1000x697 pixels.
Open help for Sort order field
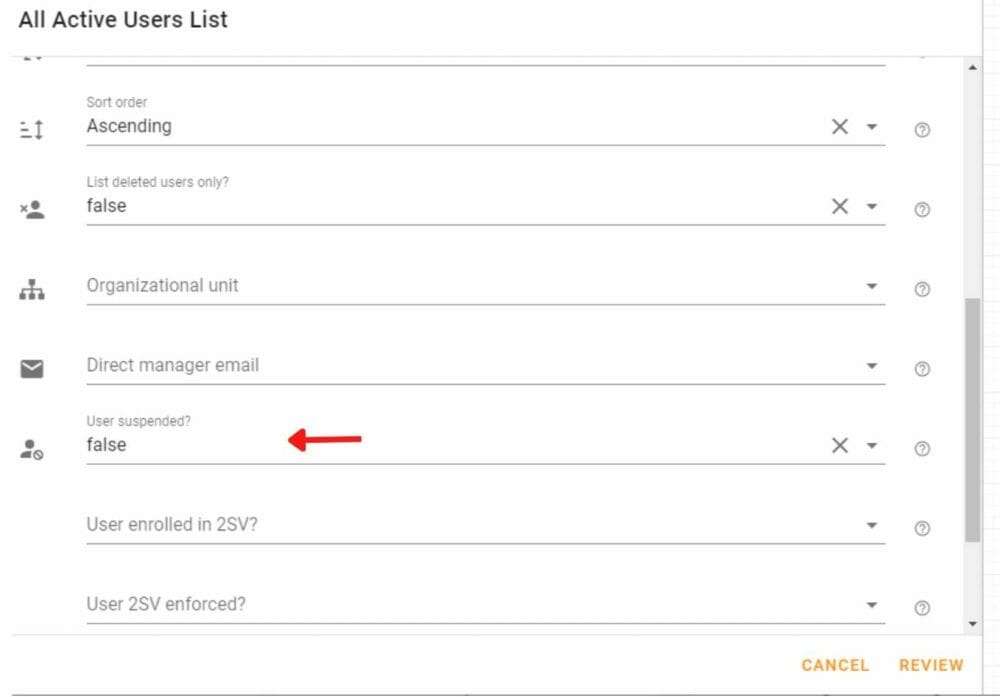(x=922, y=129)
